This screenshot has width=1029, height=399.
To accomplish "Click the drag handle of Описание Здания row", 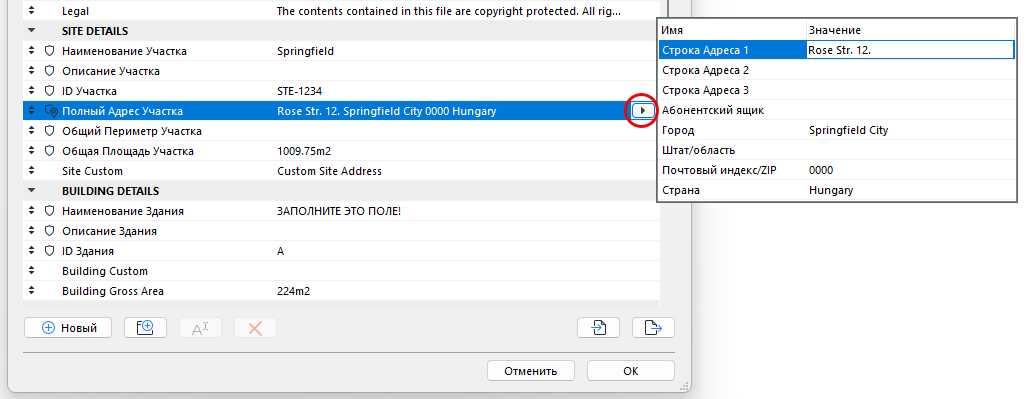I will coord(31,231).
